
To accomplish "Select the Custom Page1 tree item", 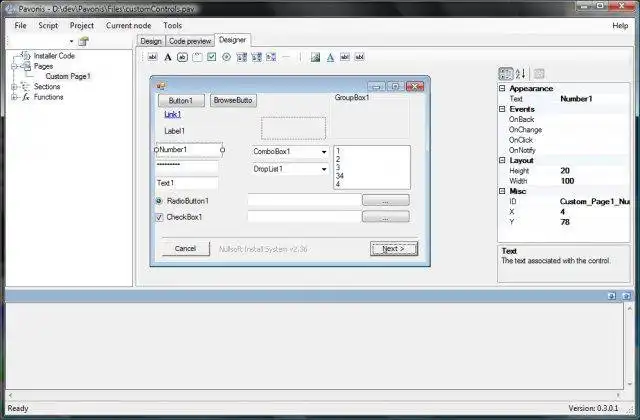I will (68, 76).
